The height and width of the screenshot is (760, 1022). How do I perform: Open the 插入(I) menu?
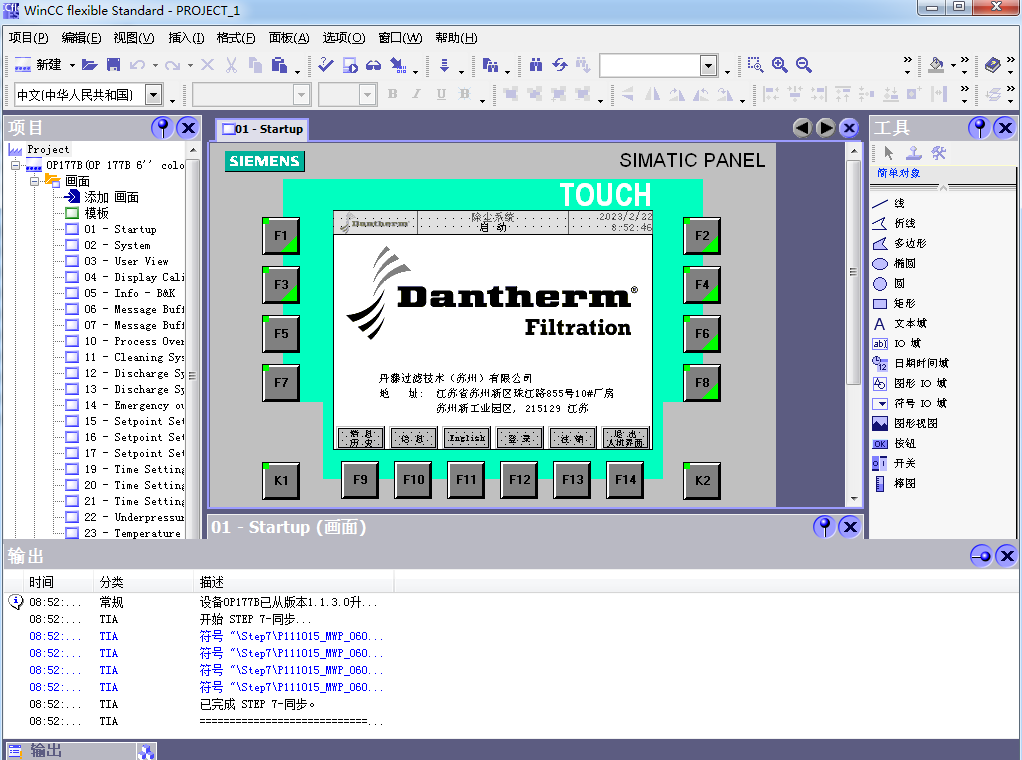(x=186, y=38)
